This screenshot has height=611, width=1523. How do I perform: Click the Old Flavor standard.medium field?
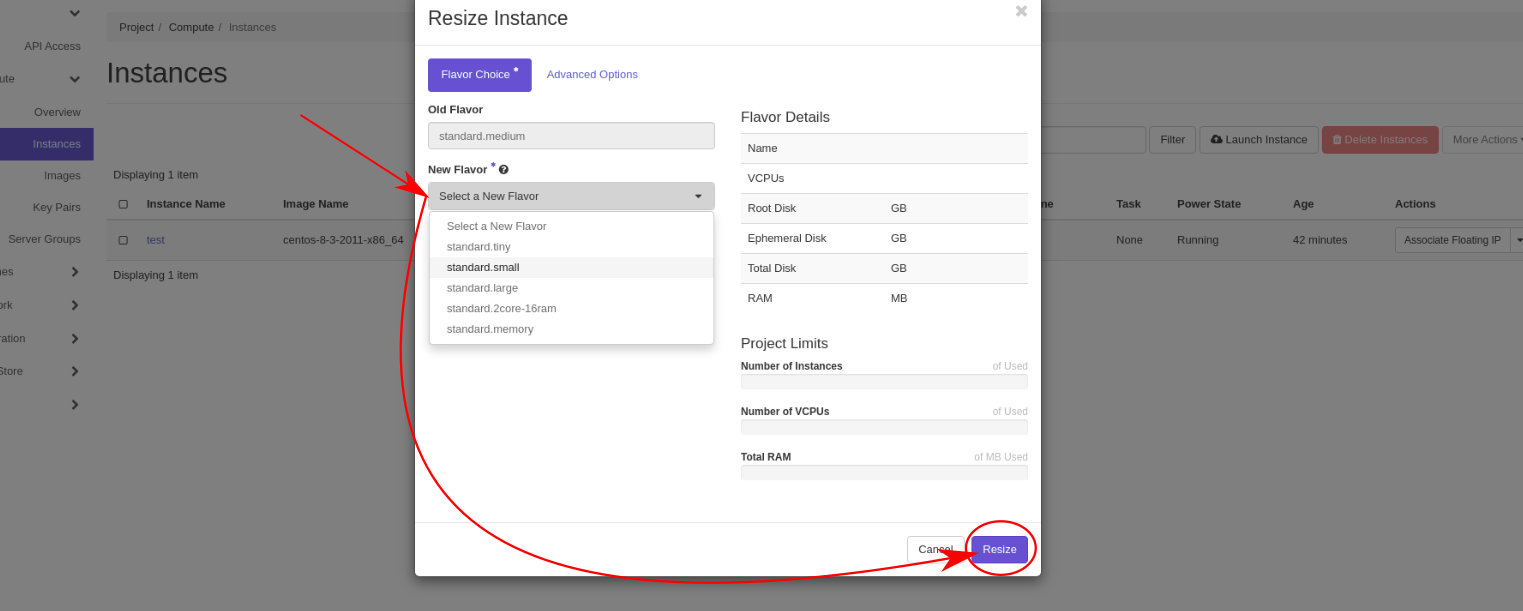(571, 136)
